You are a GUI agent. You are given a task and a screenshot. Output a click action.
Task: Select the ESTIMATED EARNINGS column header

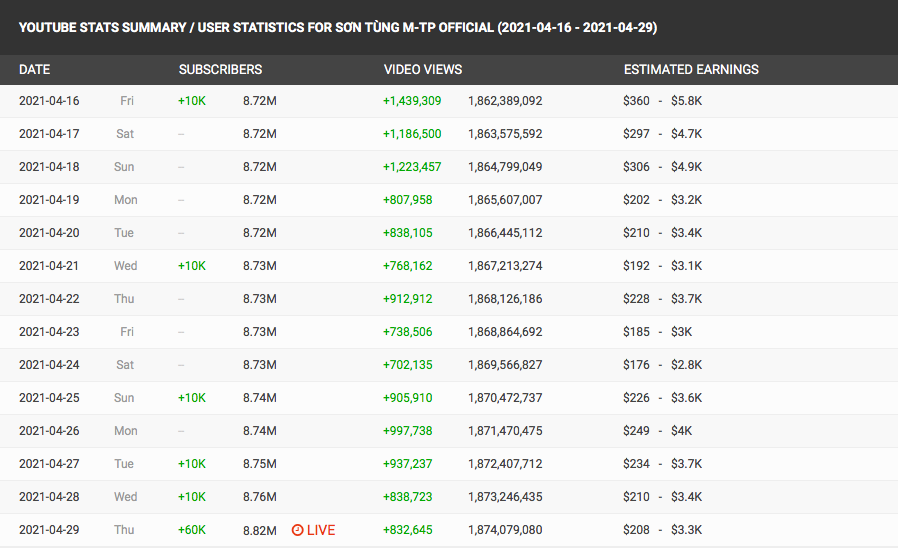pos(691,69)
